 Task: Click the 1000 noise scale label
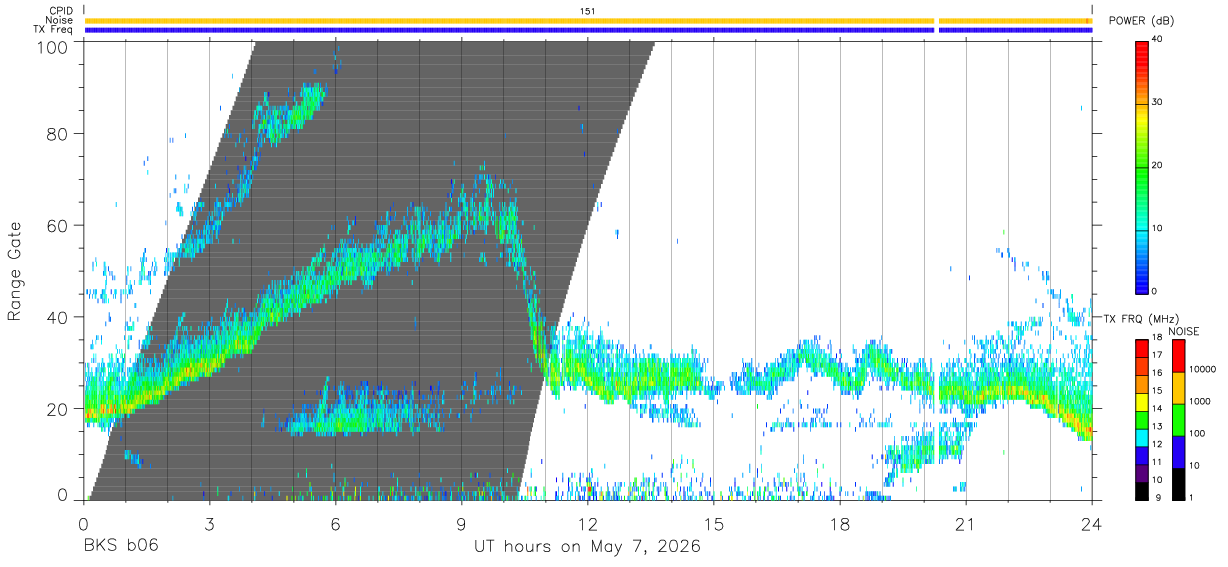click(1200, 402)
